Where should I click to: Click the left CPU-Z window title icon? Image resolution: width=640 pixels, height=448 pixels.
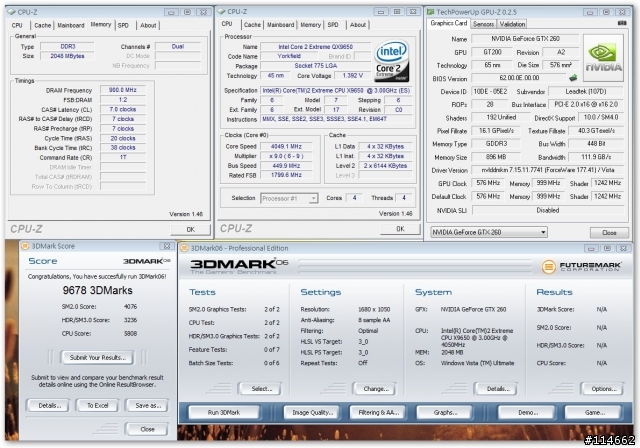pyautogui.click(x=11, y=12)
